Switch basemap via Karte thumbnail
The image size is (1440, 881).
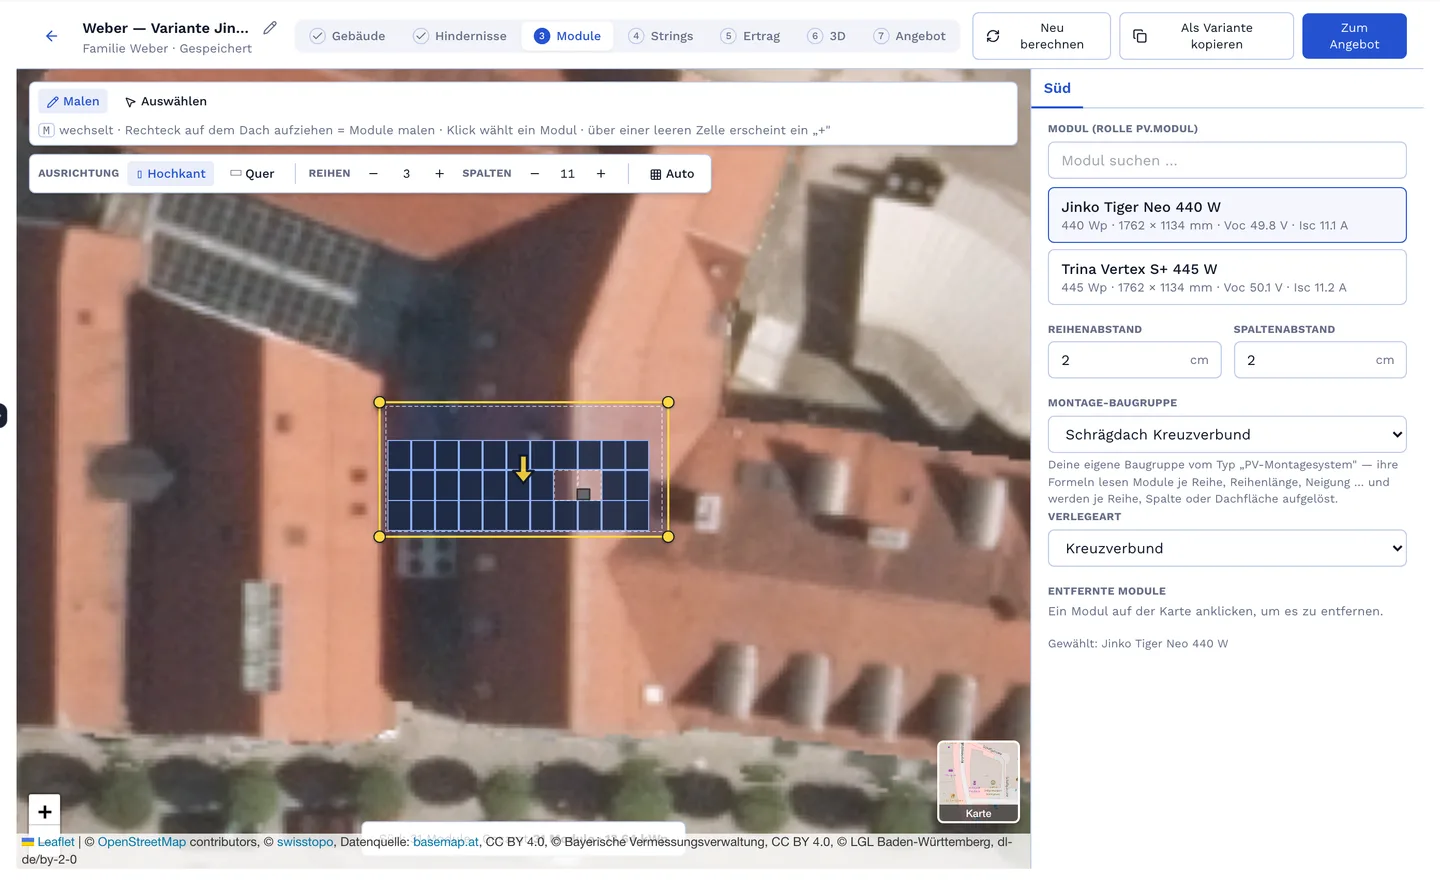pos(978,782)
